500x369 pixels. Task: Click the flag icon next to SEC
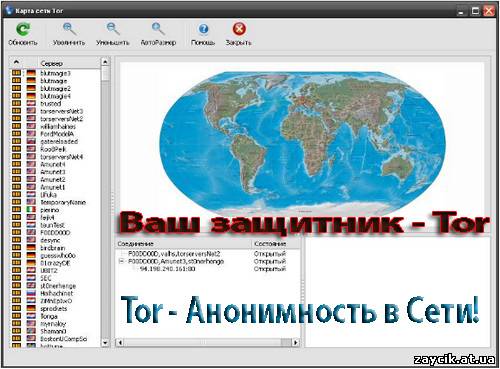31,278
